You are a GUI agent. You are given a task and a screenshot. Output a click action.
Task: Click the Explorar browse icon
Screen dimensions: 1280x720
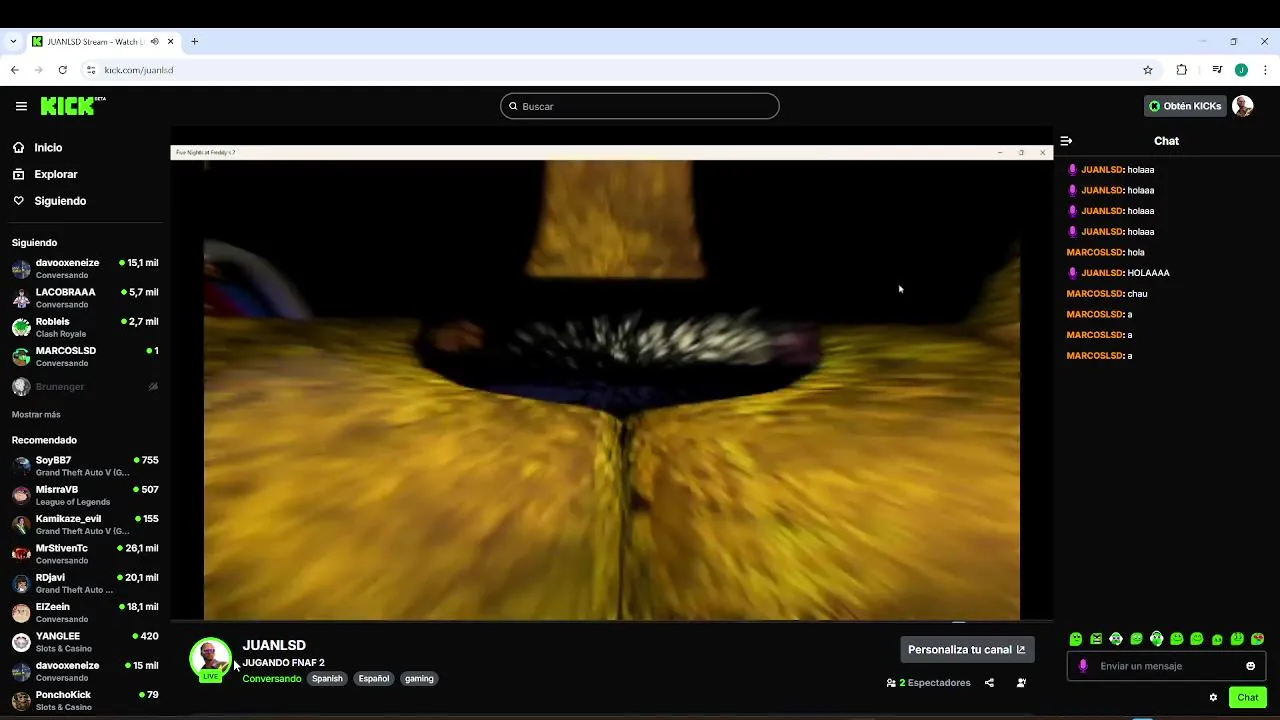[19, 174]
